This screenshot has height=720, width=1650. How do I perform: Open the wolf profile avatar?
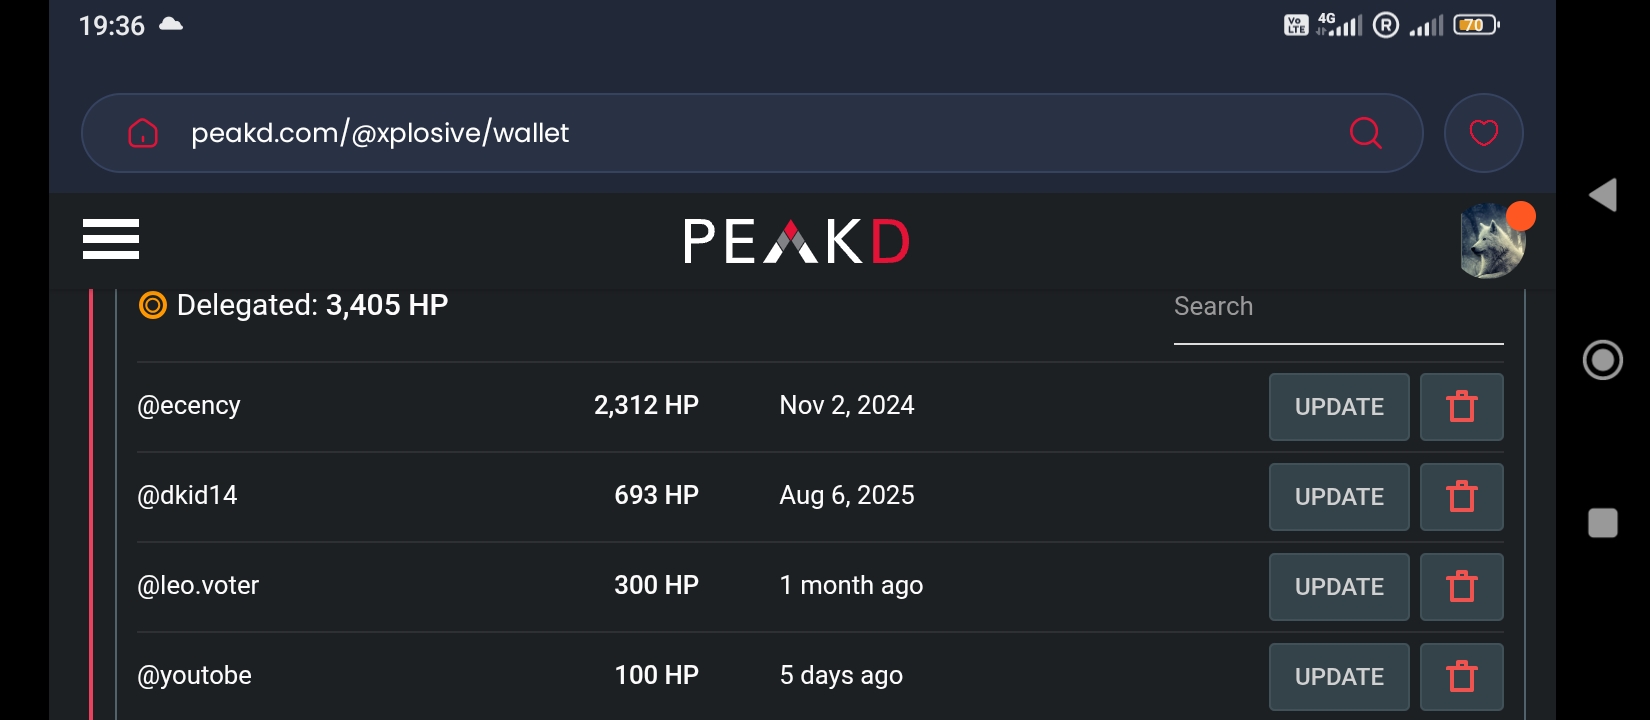(1492, 241)
